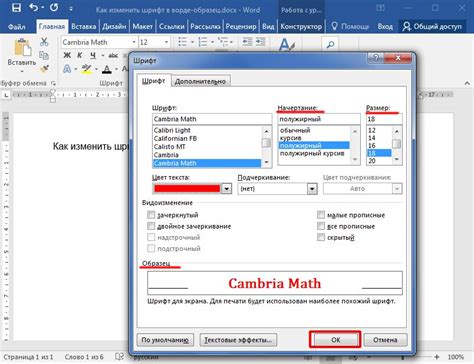Screen dimensions: 474x364
Task: Switch to the Дизайн ribbon tab
Action: tap(114, 26)
